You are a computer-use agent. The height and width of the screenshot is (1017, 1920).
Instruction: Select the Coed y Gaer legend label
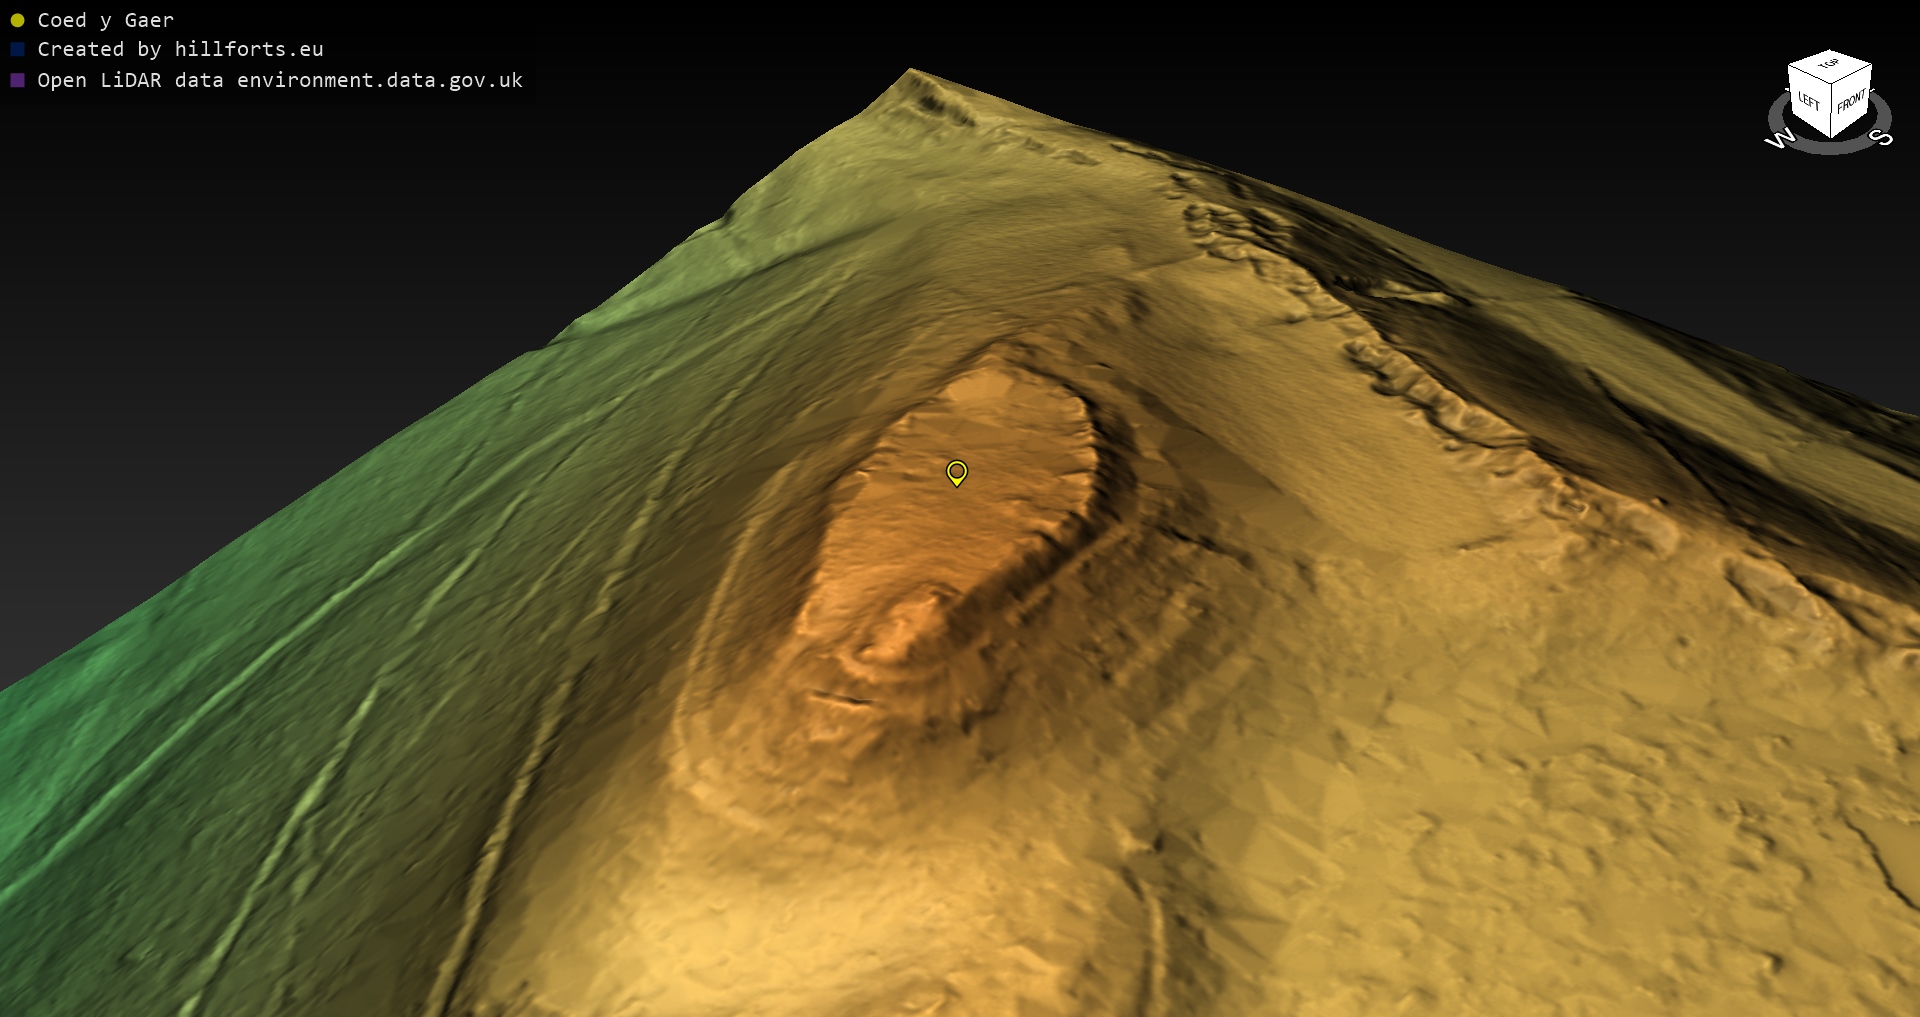coord(105,20)
